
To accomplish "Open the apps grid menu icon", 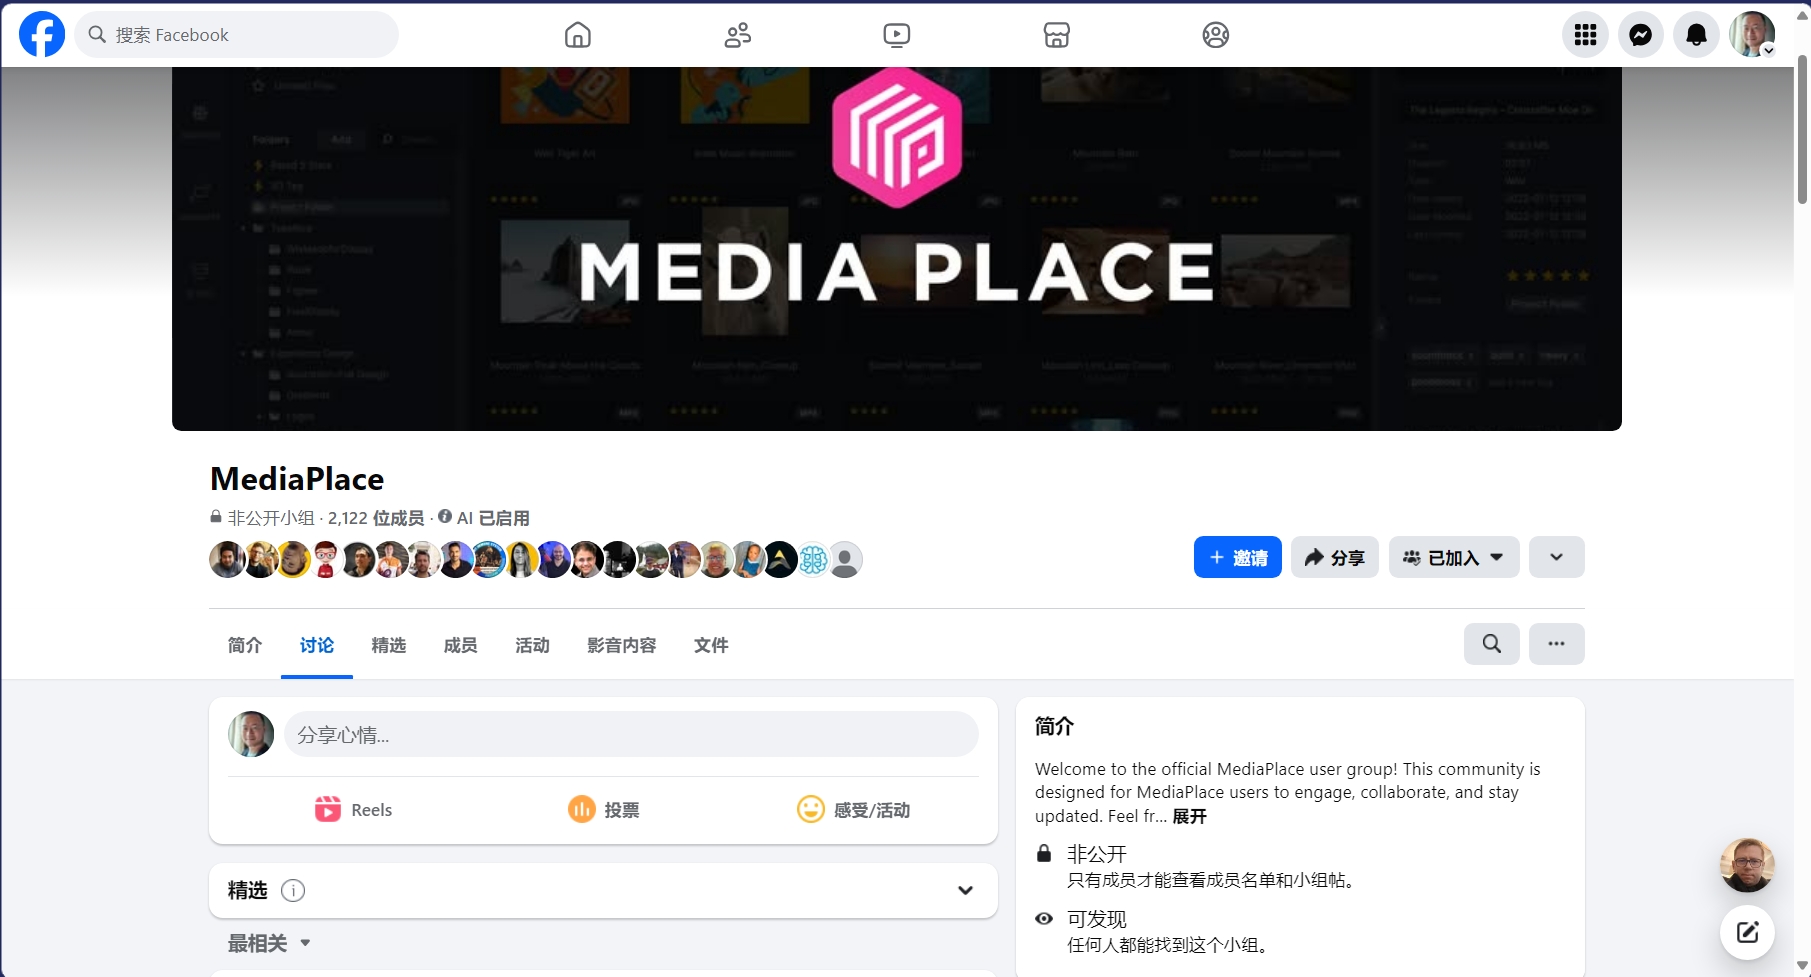I will 1585,35.
